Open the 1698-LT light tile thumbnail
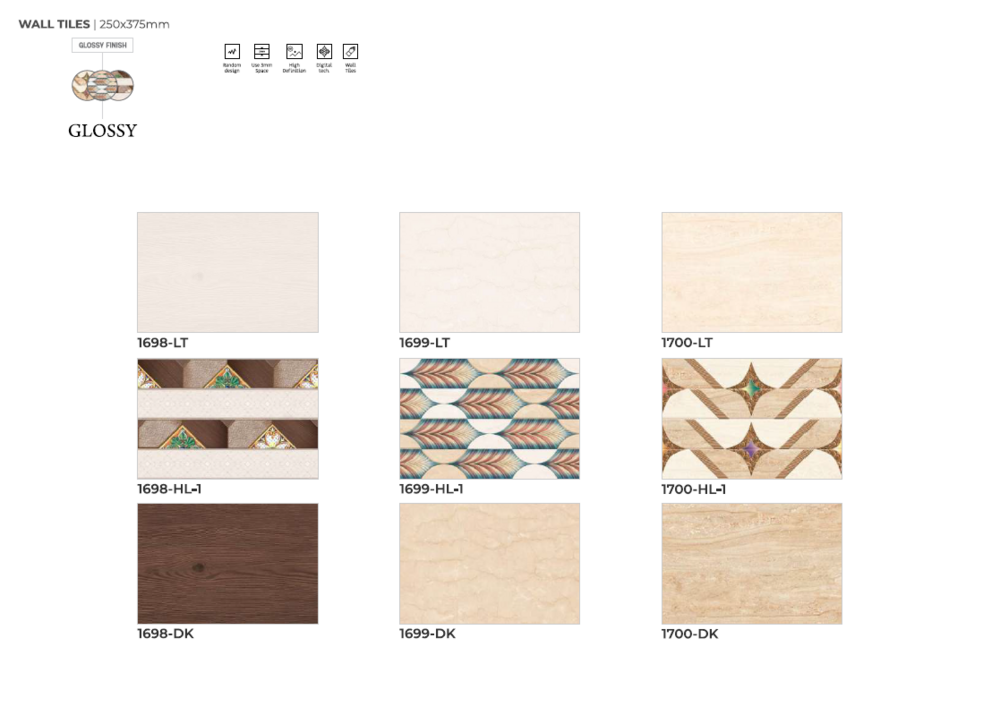Image resolution: width=1000 pixels, height=706 pixels. click(x=228, y=272)
